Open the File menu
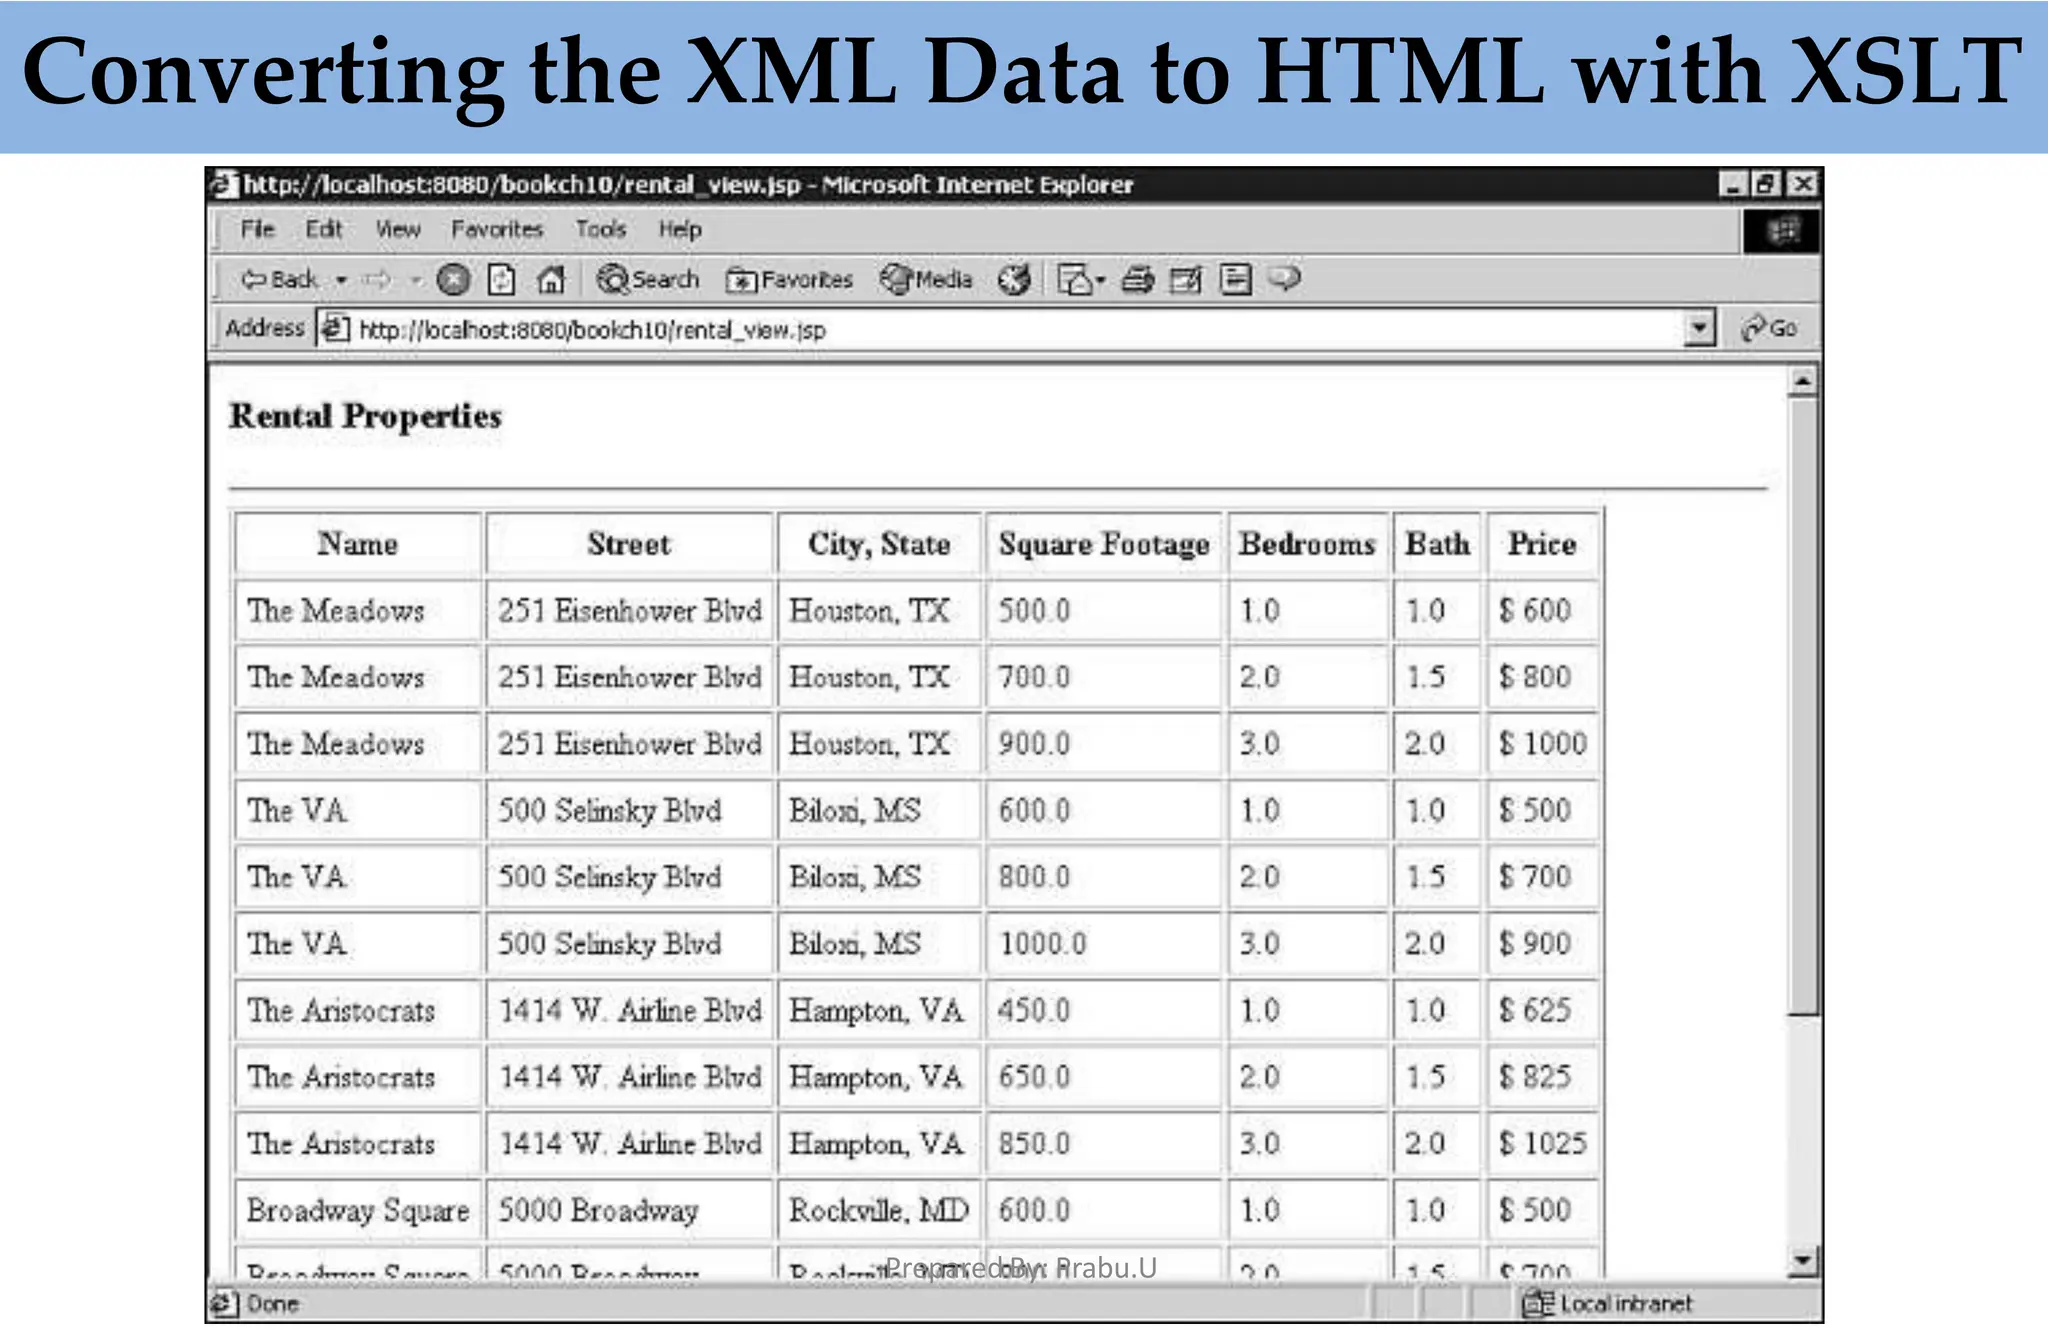Image resolution: width=2048 pixels, height=1331 pixels. pyautogui.click(x=257, y=230)
